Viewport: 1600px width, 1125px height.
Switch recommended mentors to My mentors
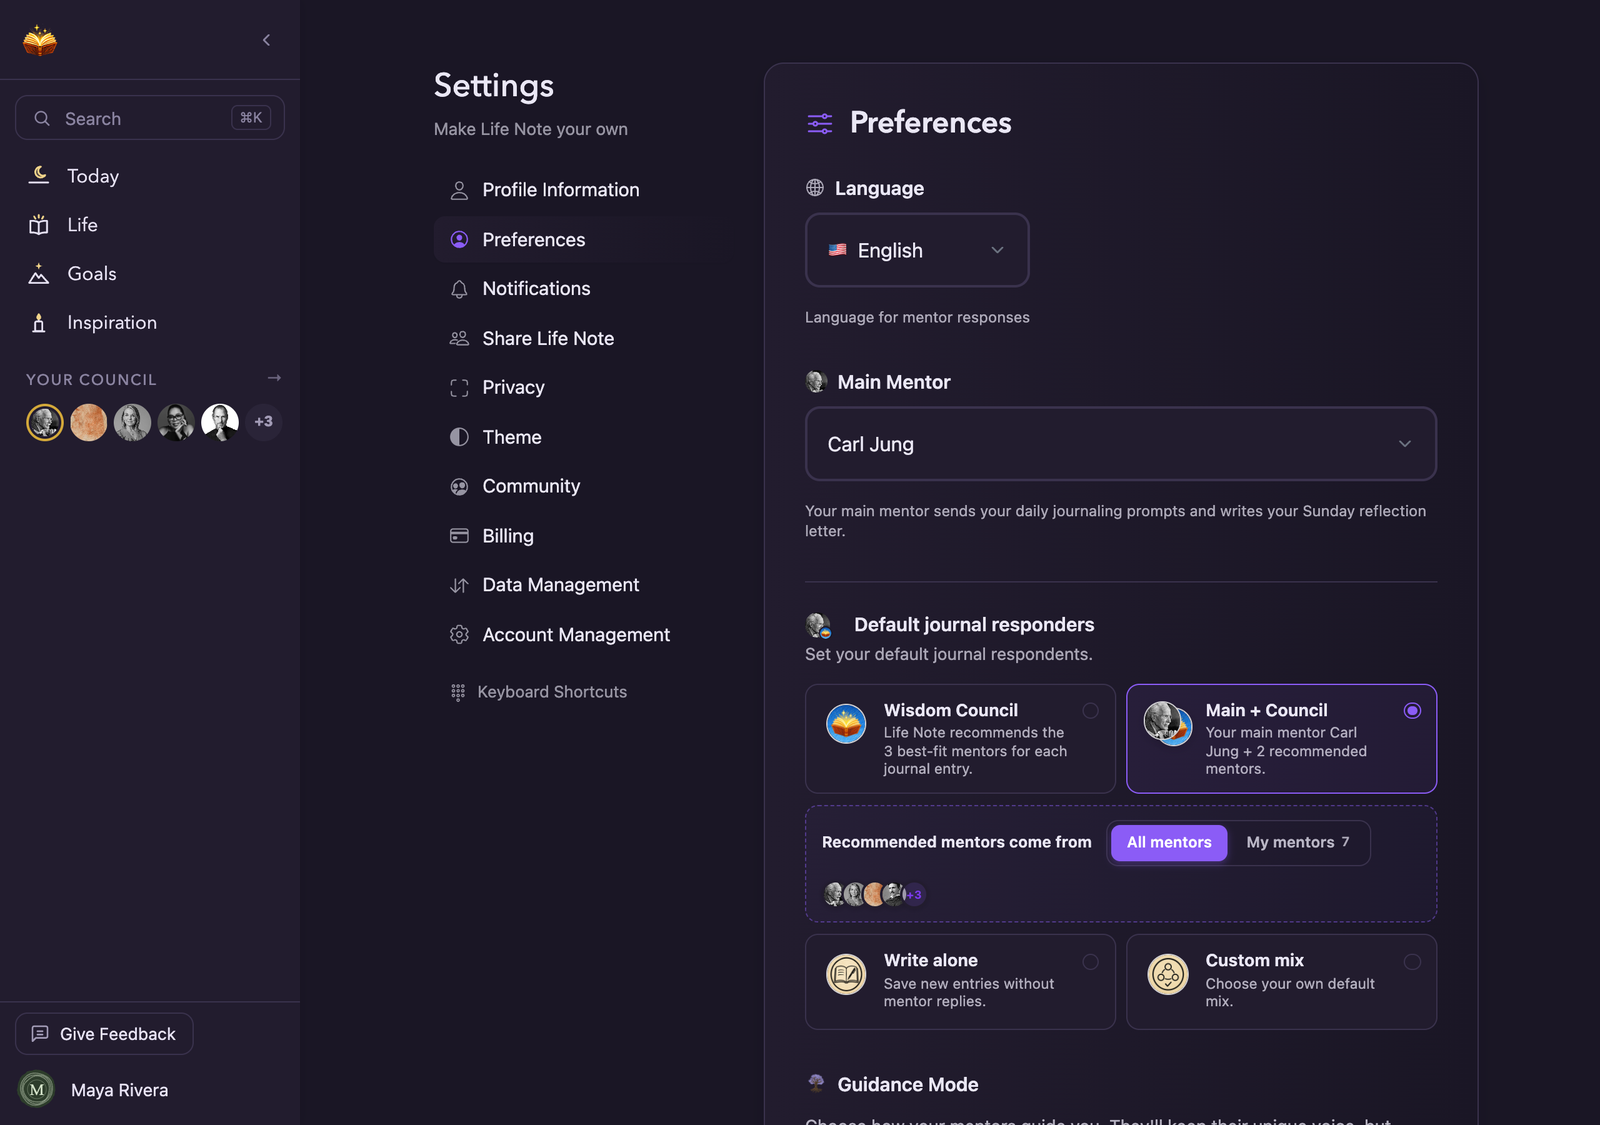(1297, 843)
